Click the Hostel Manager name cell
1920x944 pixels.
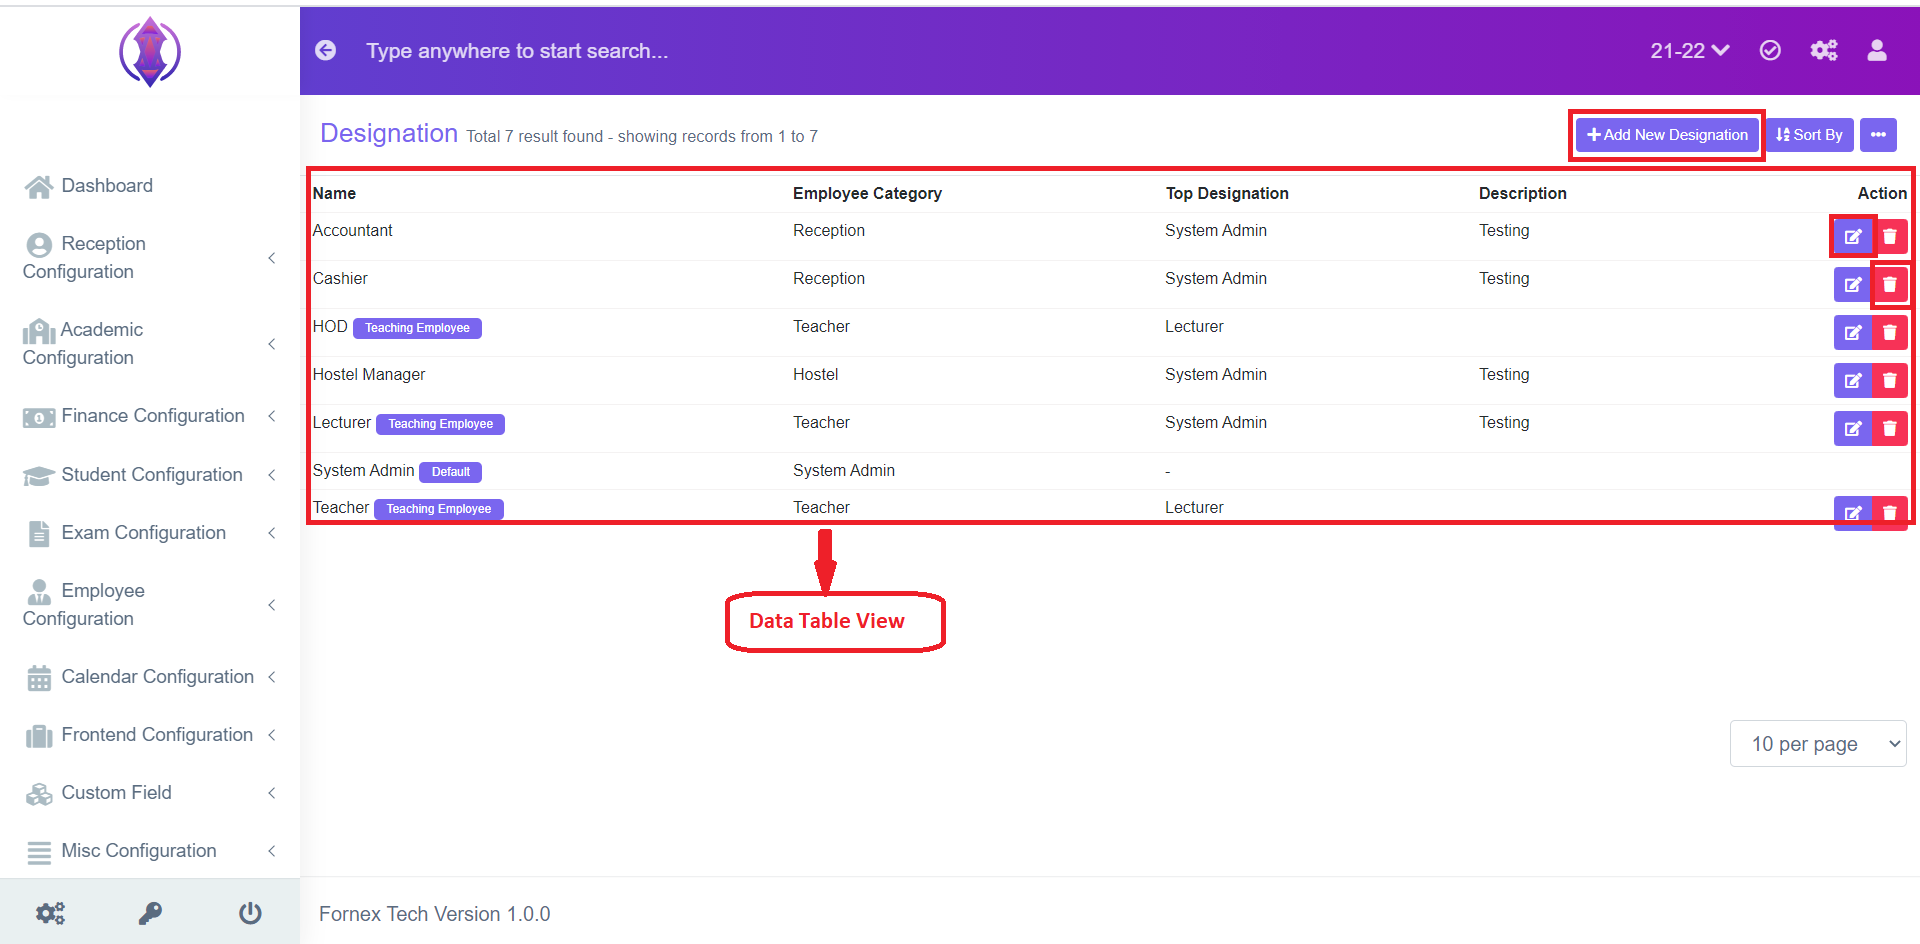tap(369, 375)
